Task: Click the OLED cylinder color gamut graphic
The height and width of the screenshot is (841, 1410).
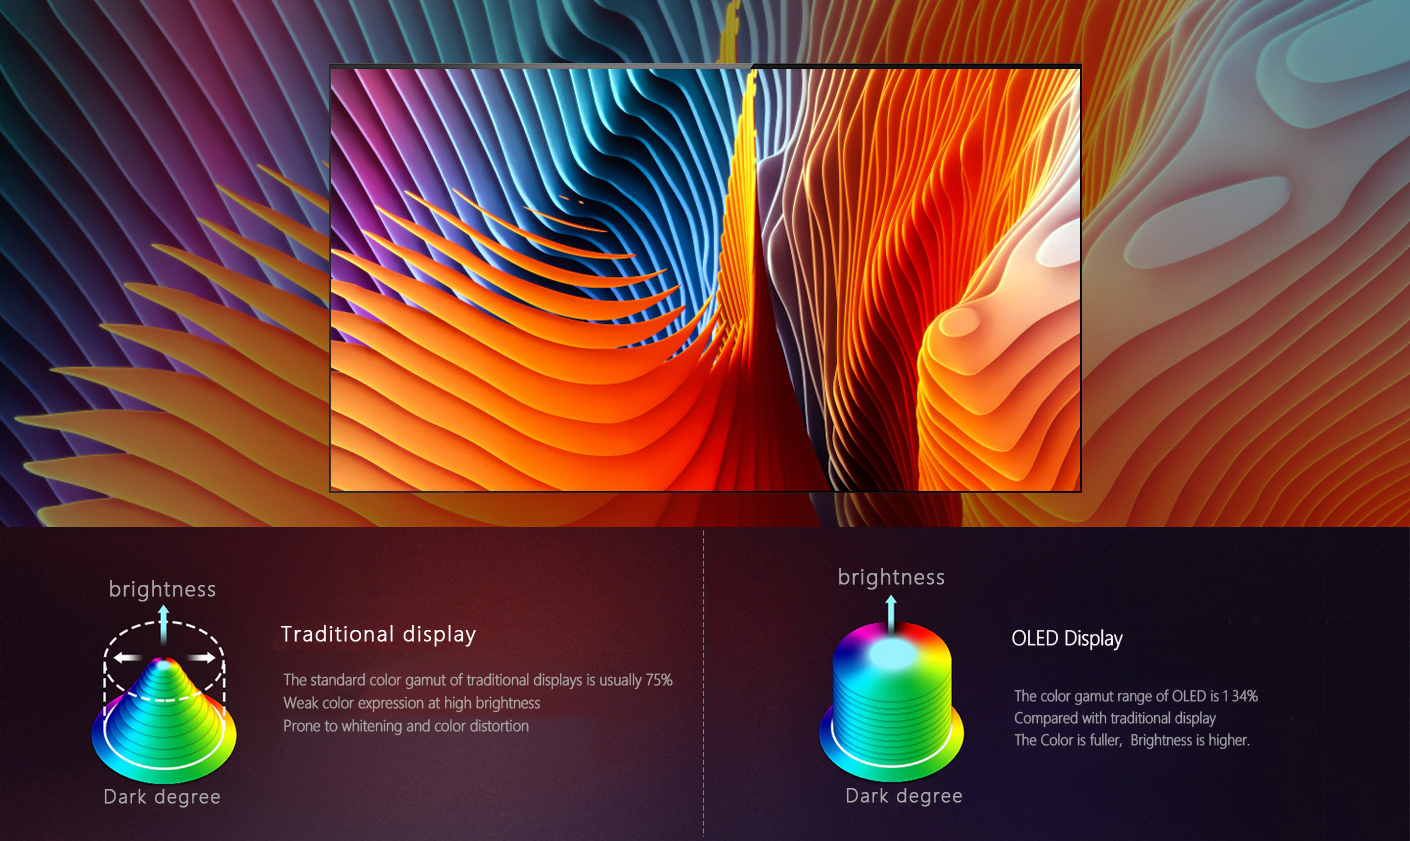Action: (x=891, y=702)
